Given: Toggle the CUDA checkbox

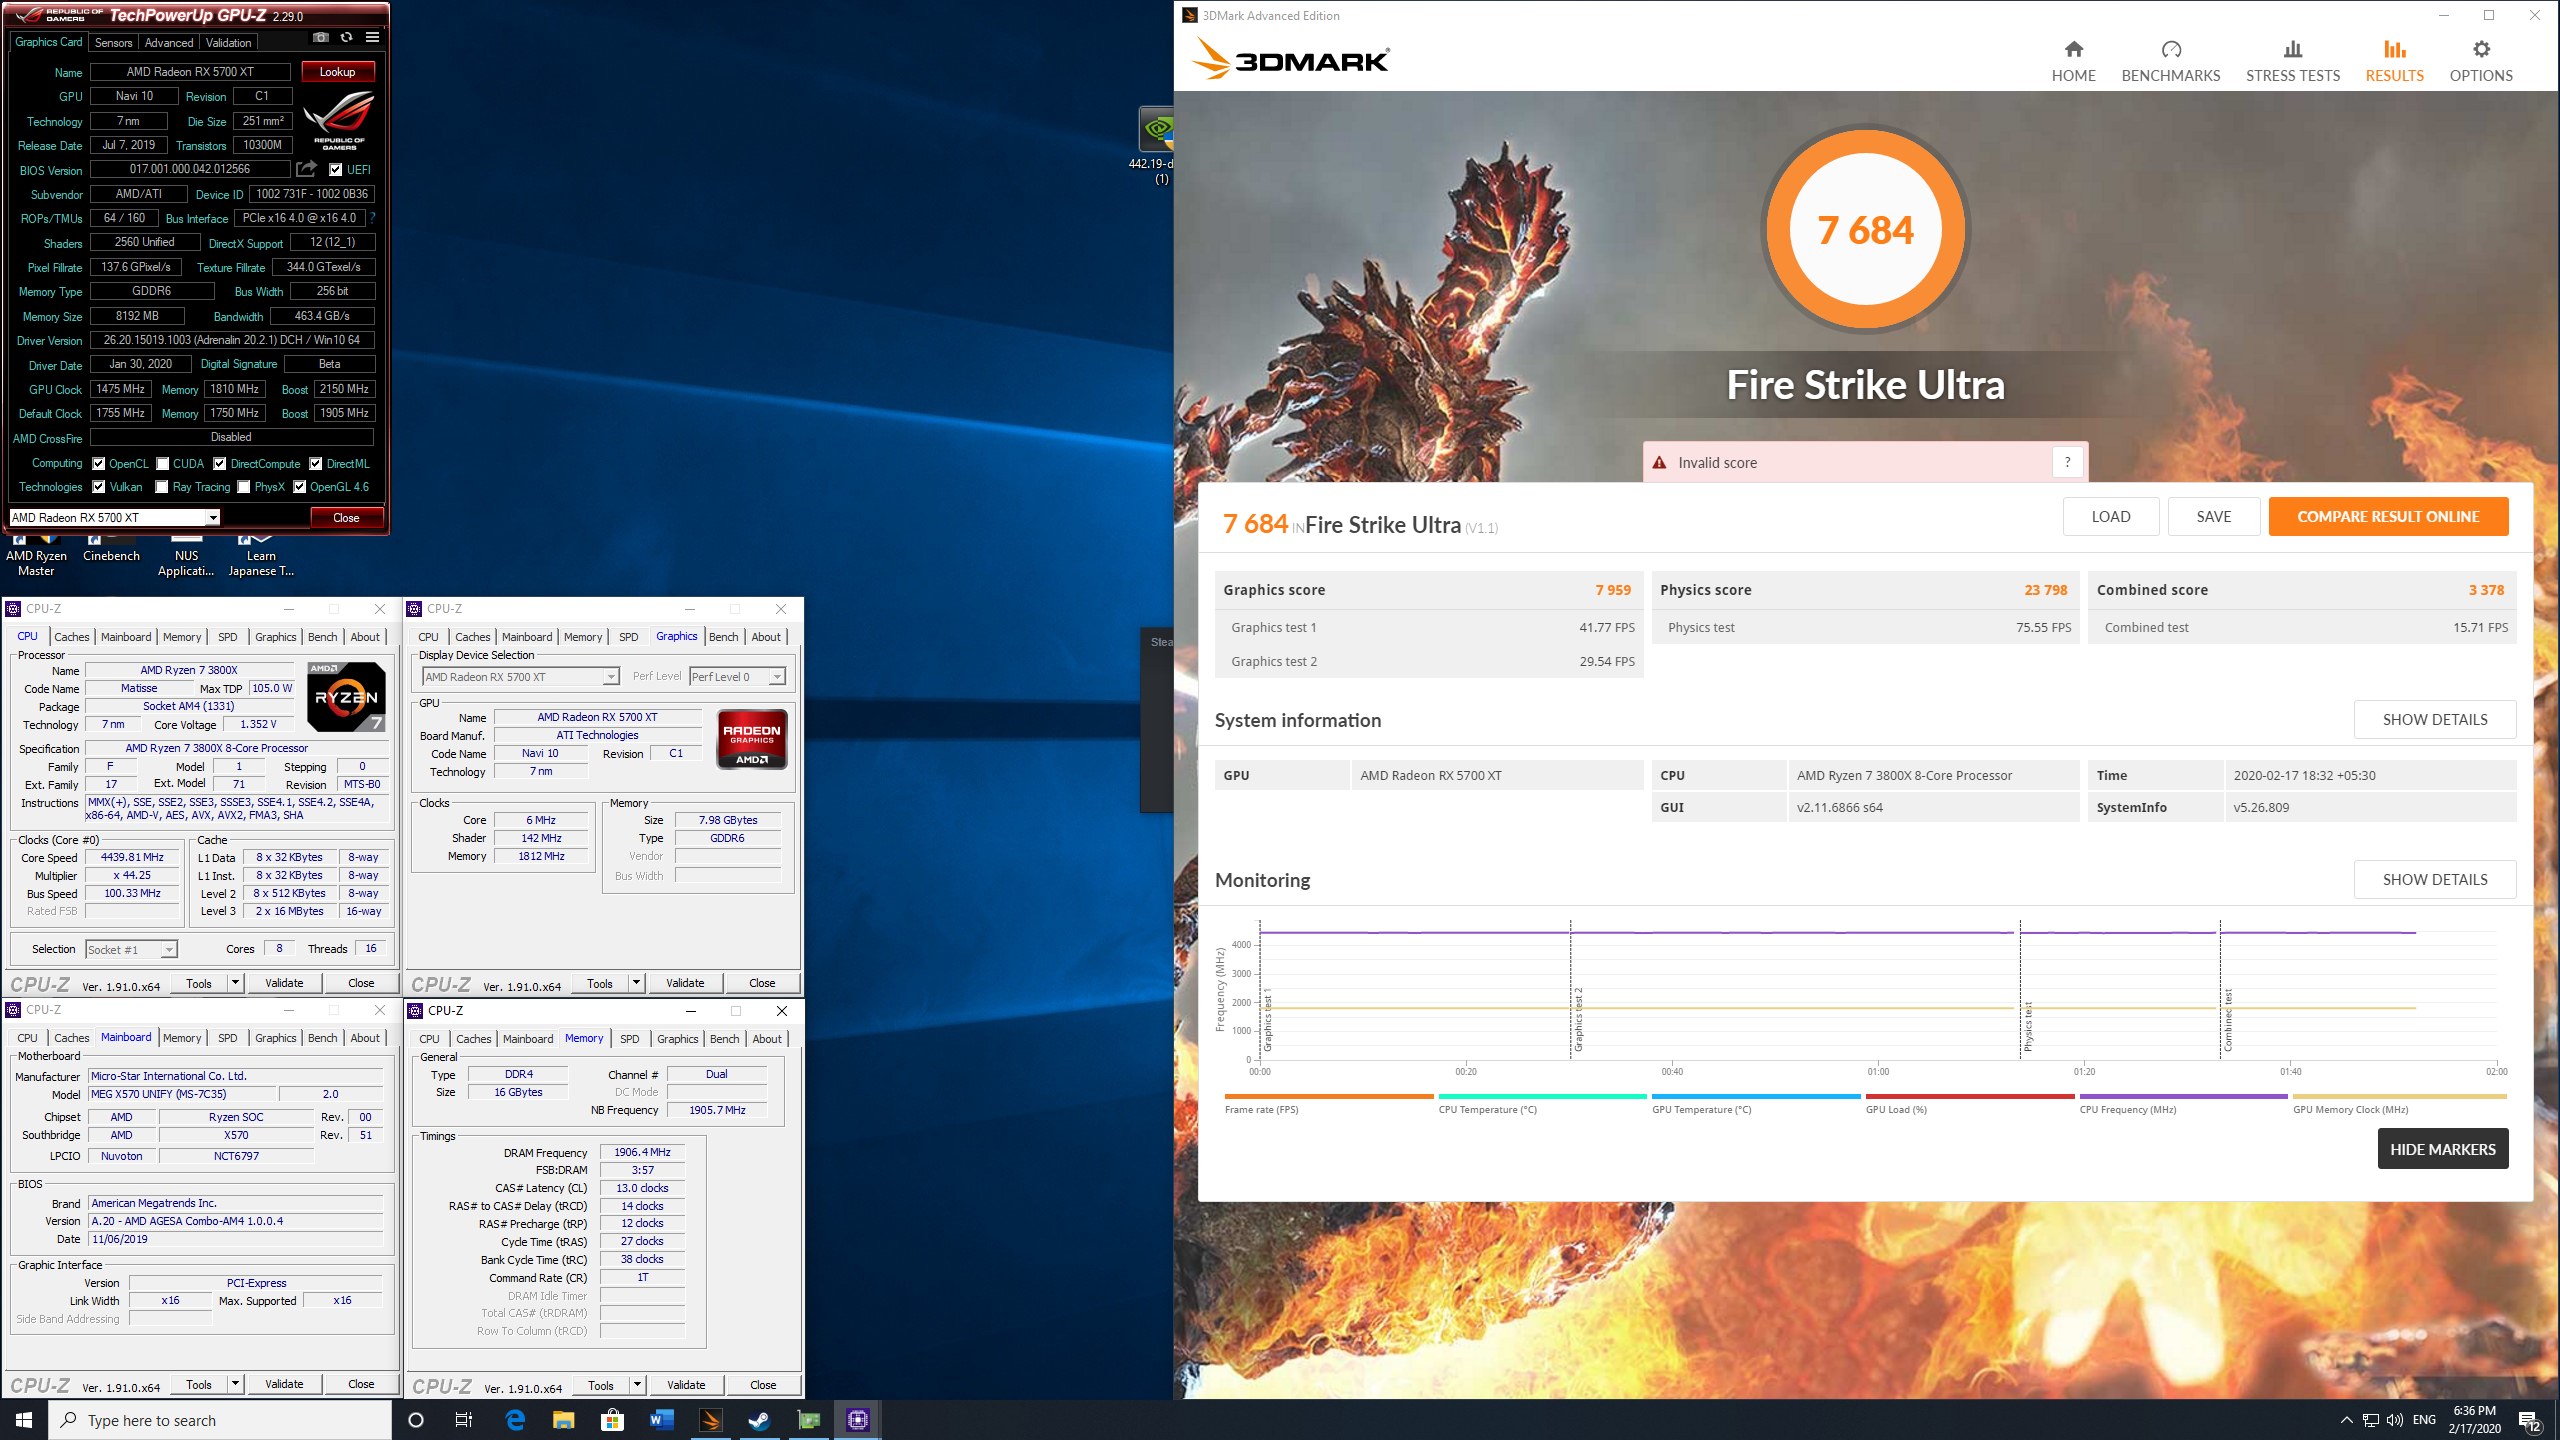Looking at the screenshot, I should [x=162, y=463].
